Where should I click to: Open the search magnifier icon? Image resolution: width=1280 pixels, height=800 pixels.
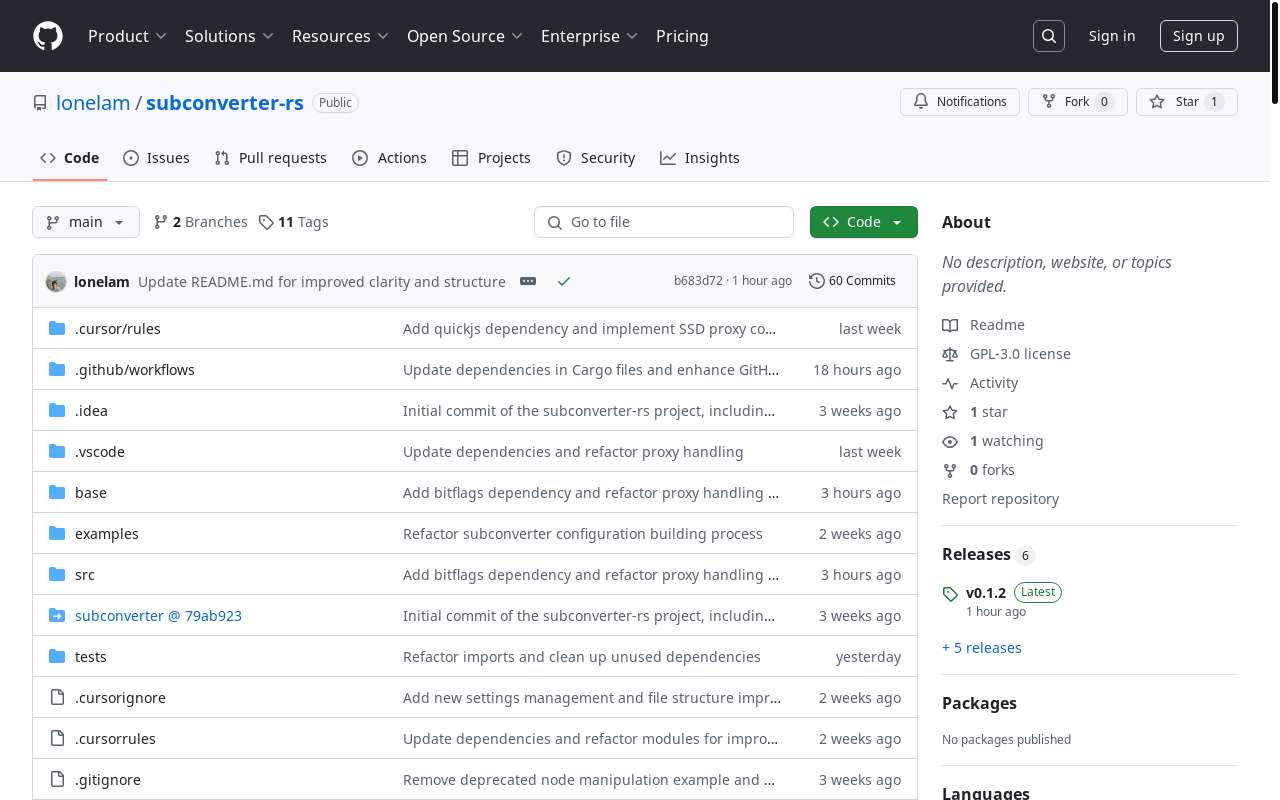pos(1049,36)
